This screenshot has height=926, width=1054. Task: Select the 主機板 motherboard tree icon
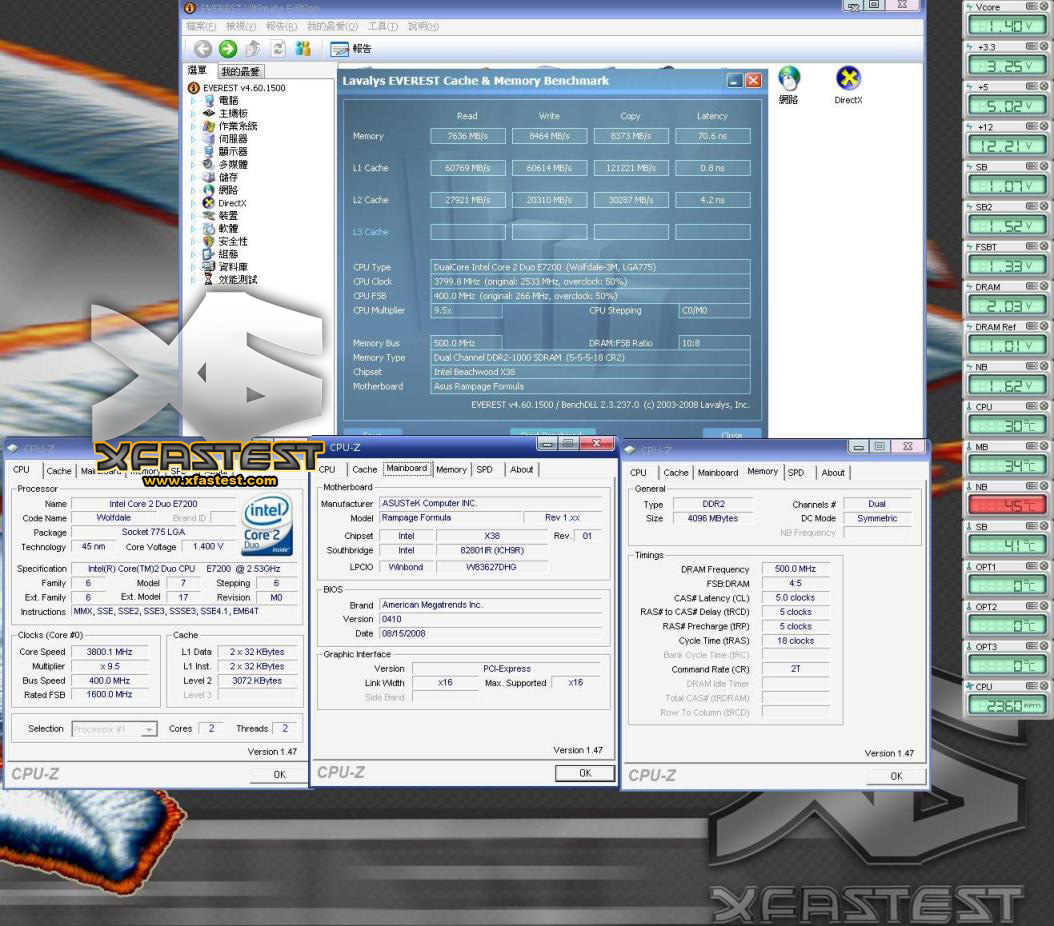point(209,113)
